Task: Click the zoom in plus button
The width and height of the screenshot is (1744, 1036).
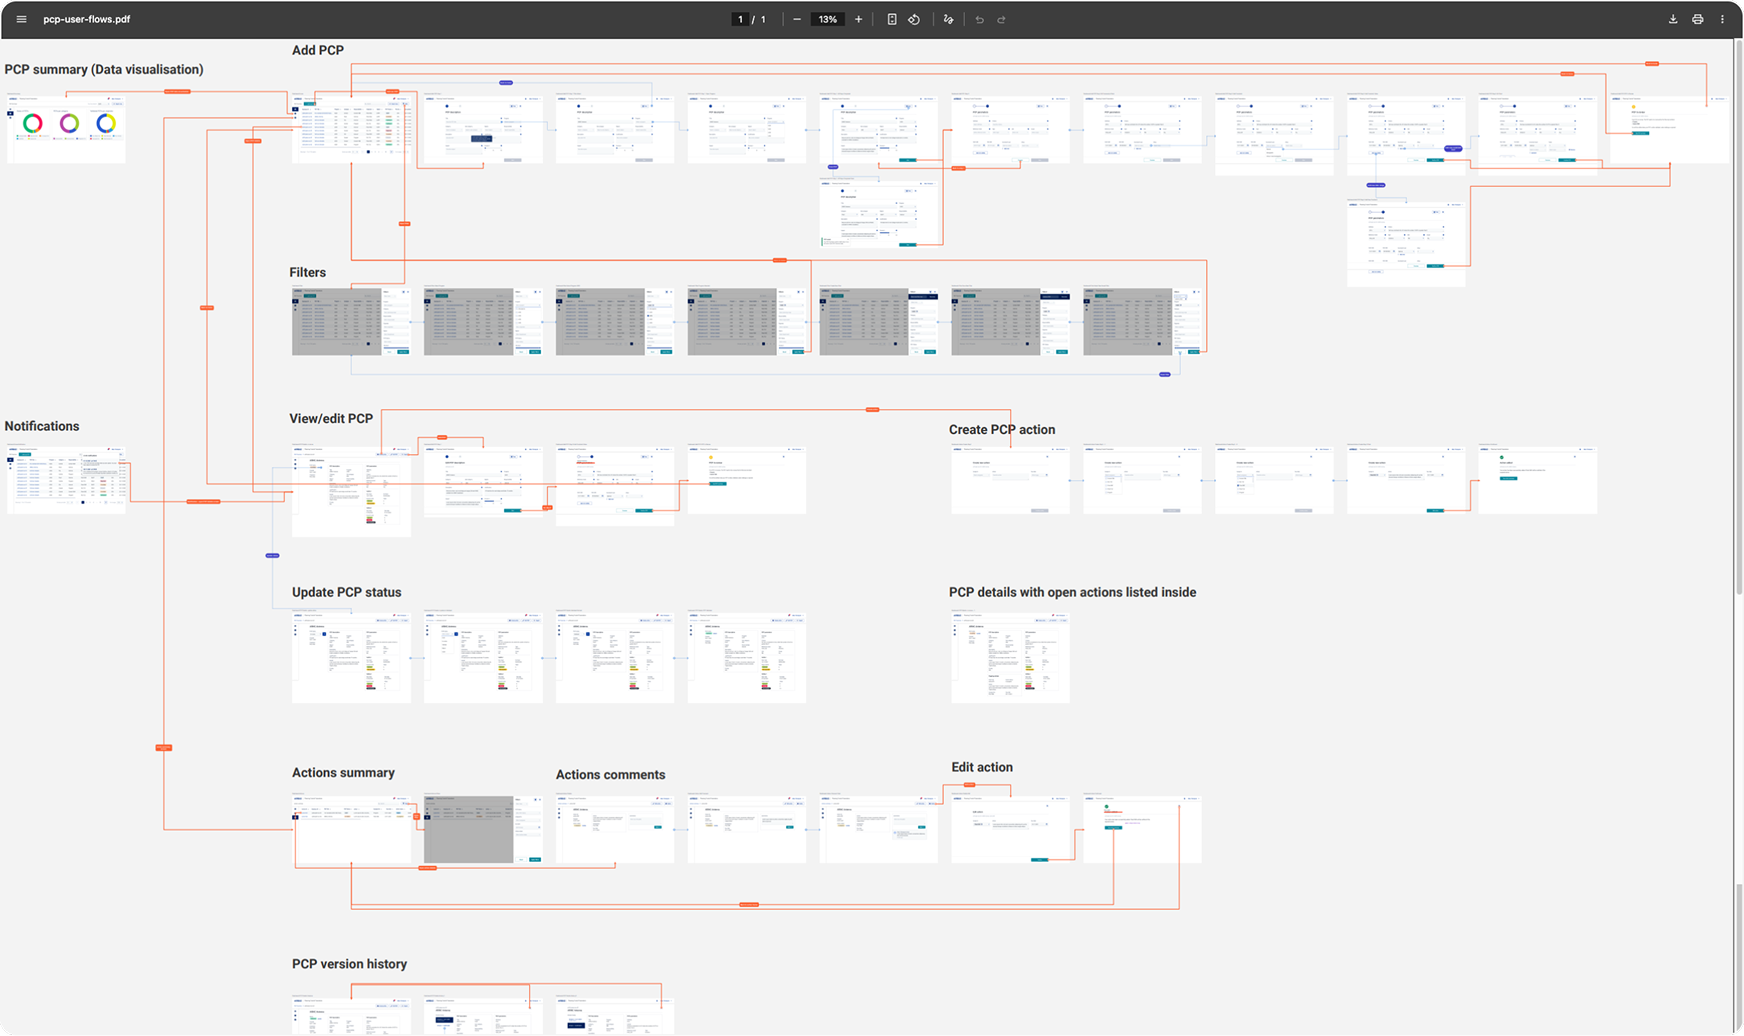Action: [858, 19]
